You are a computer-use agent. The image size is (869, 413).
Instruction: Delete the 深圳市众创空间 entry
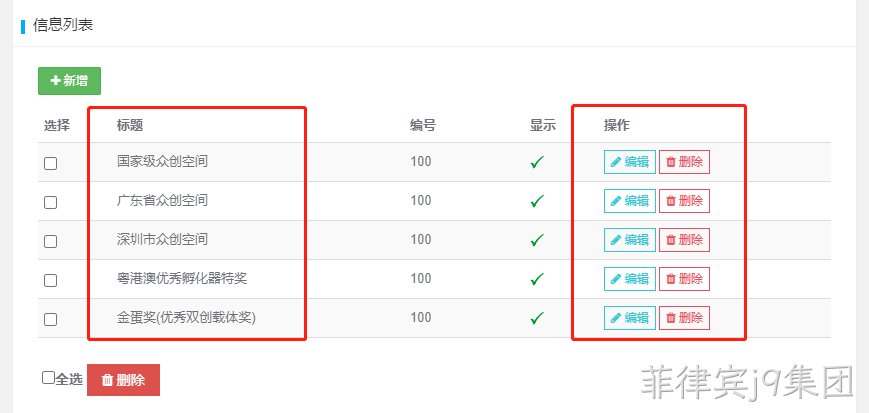[x=684, y=240]
